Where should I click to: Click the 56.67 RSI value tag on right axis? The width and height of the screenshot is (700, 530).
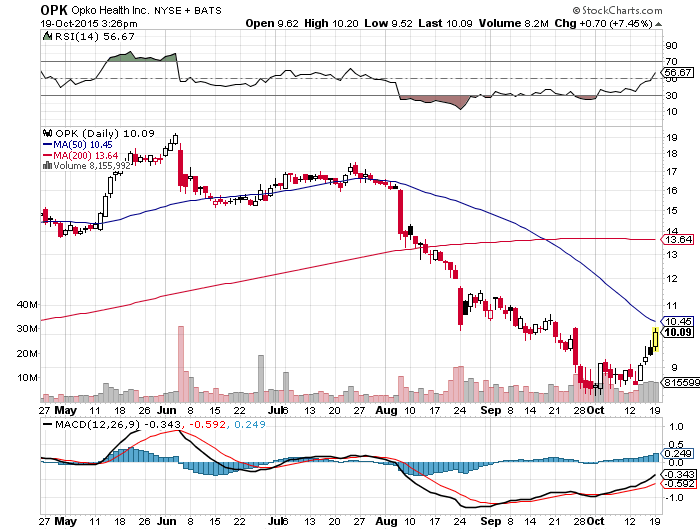pos(677,72)
